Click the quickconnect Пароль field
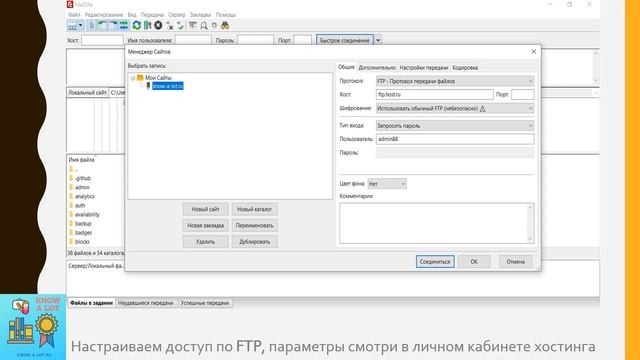Screen dimensions: 640x360 pos(256,40)
